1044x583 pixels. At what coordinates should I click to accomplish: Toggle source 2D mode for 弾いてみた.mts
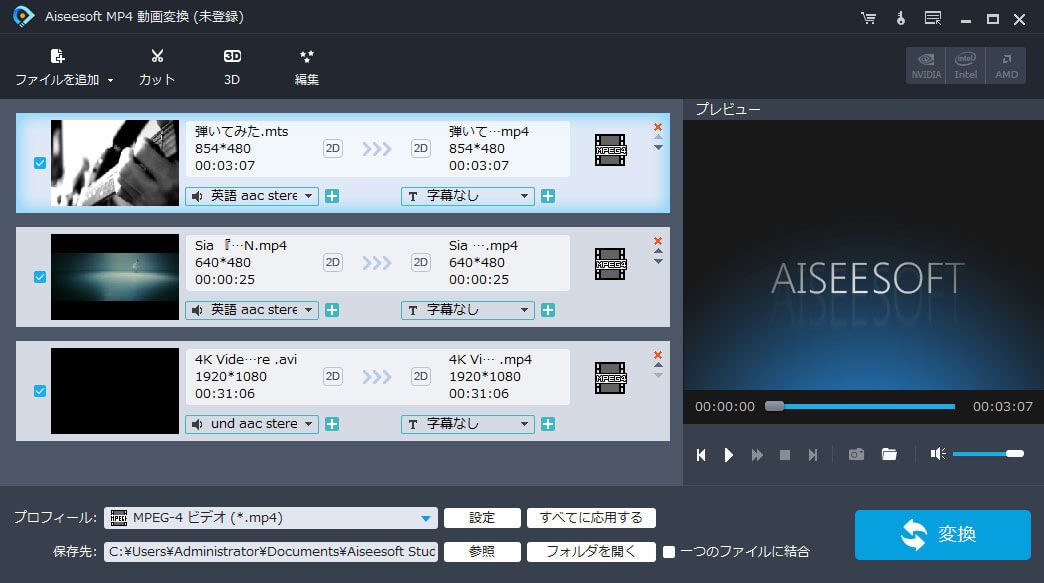tap(332, 148)
